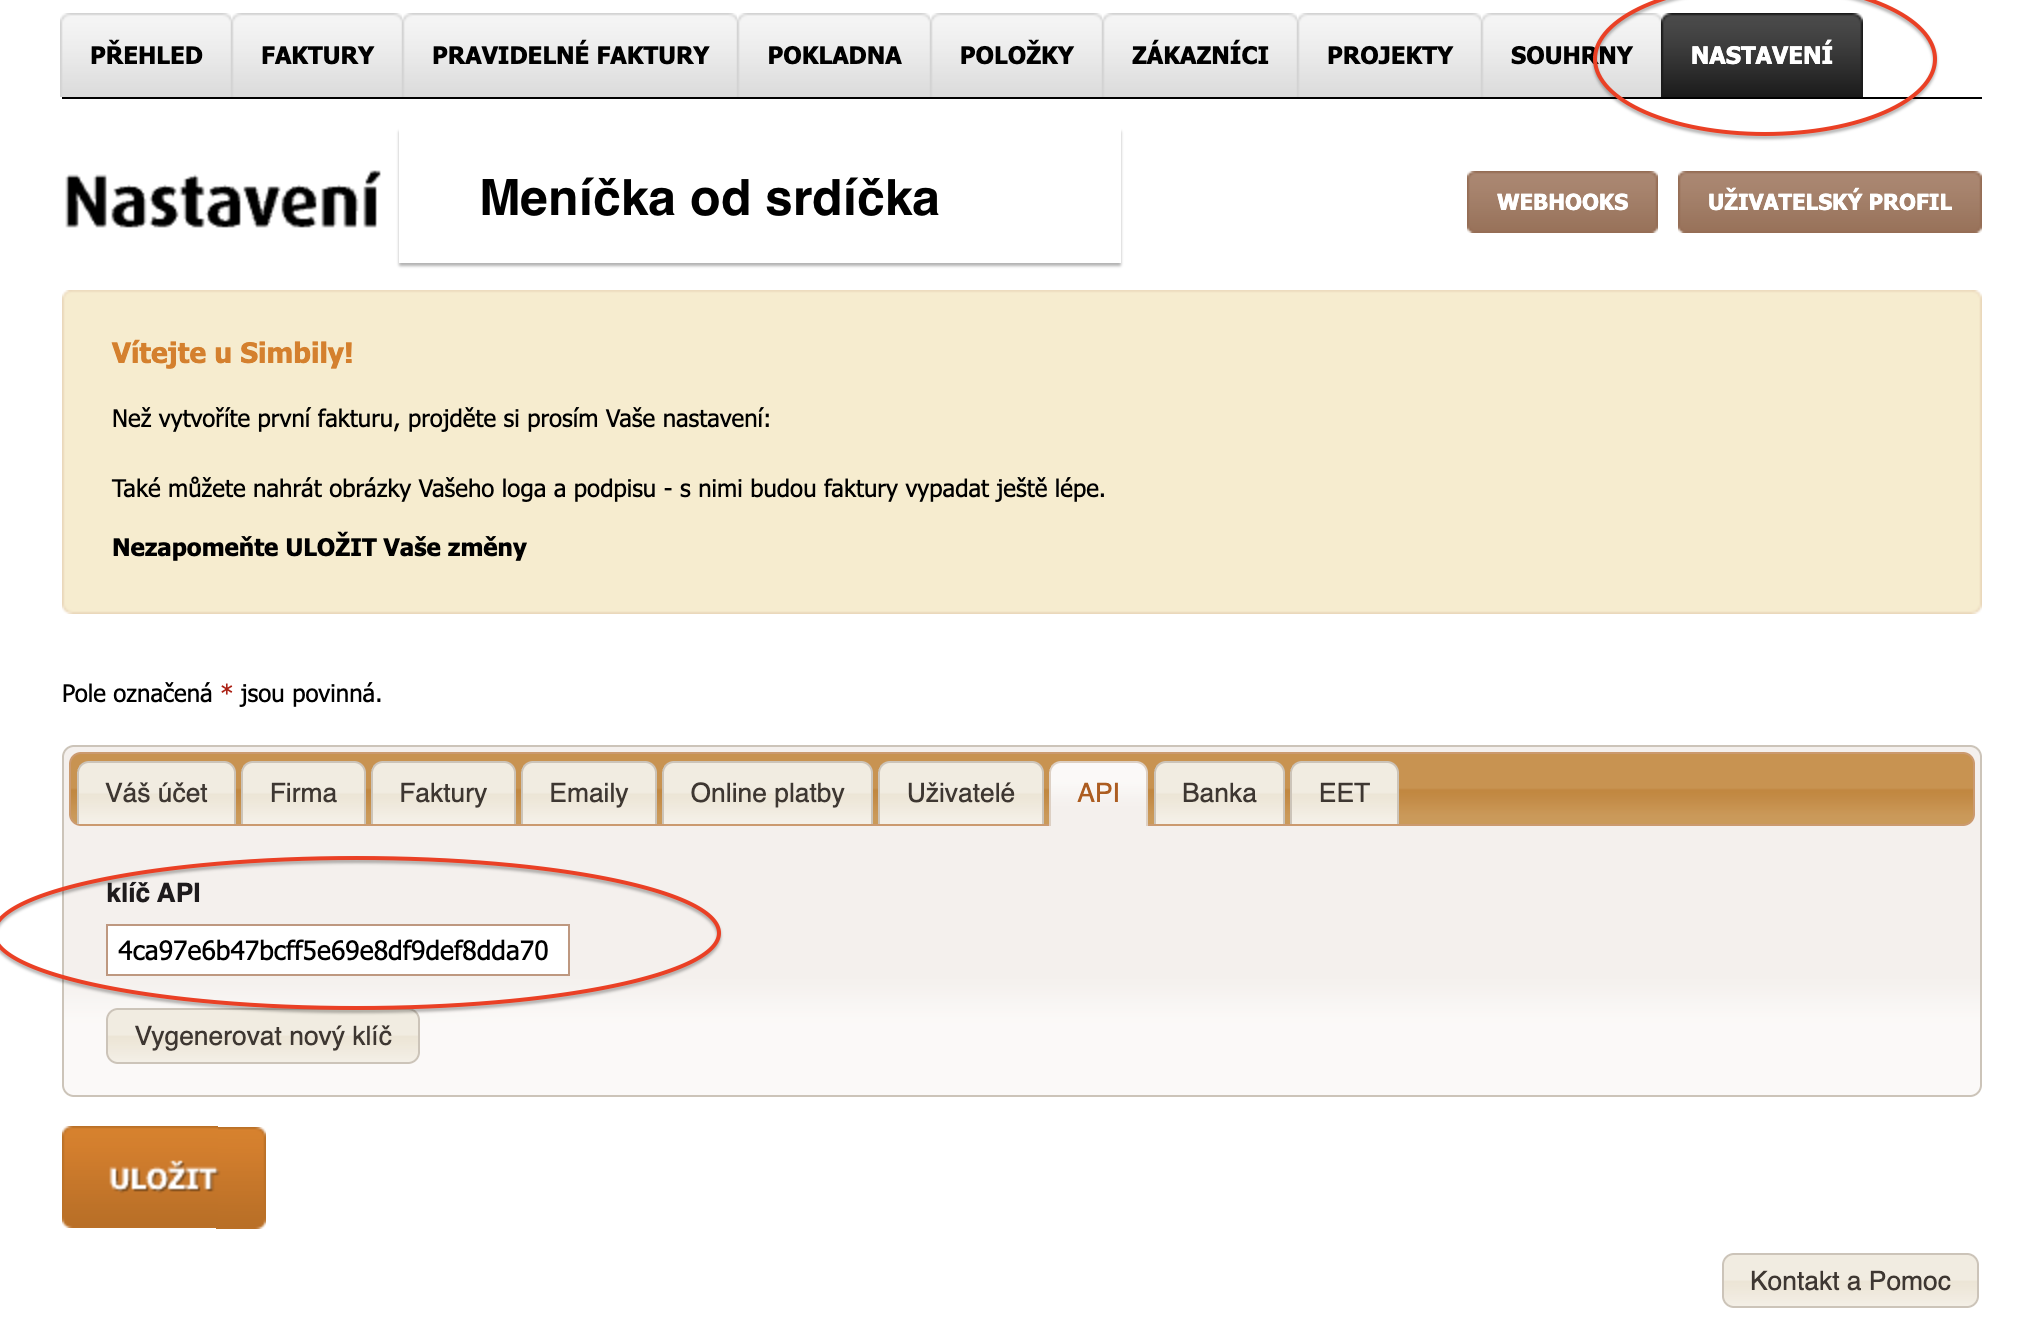Select the Zákazníci tab
The width and height of the screenshot is (2022, 1334).
click(x=1199, y=55)
